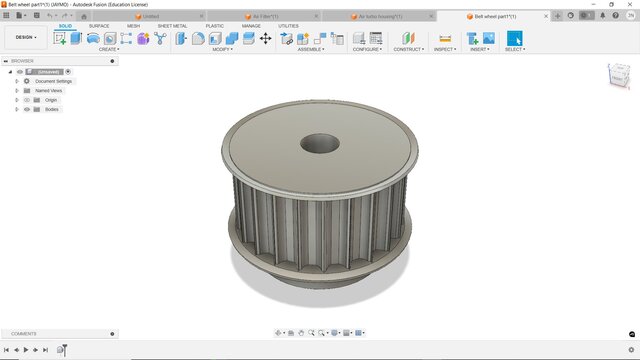Select the Extrude tool
Image resolution: width=640 pixels, height=360 pixels.
coord(76,38)
